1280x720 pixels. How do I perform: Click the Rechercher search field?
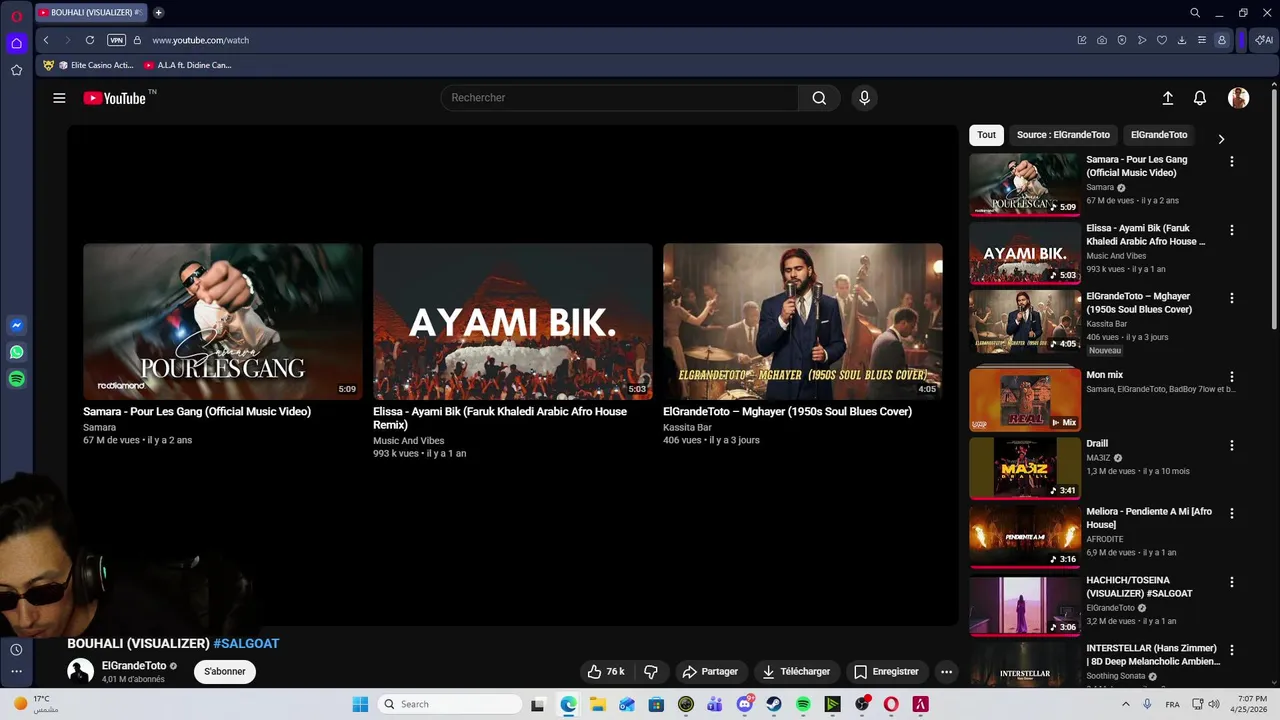pos(620,98)
